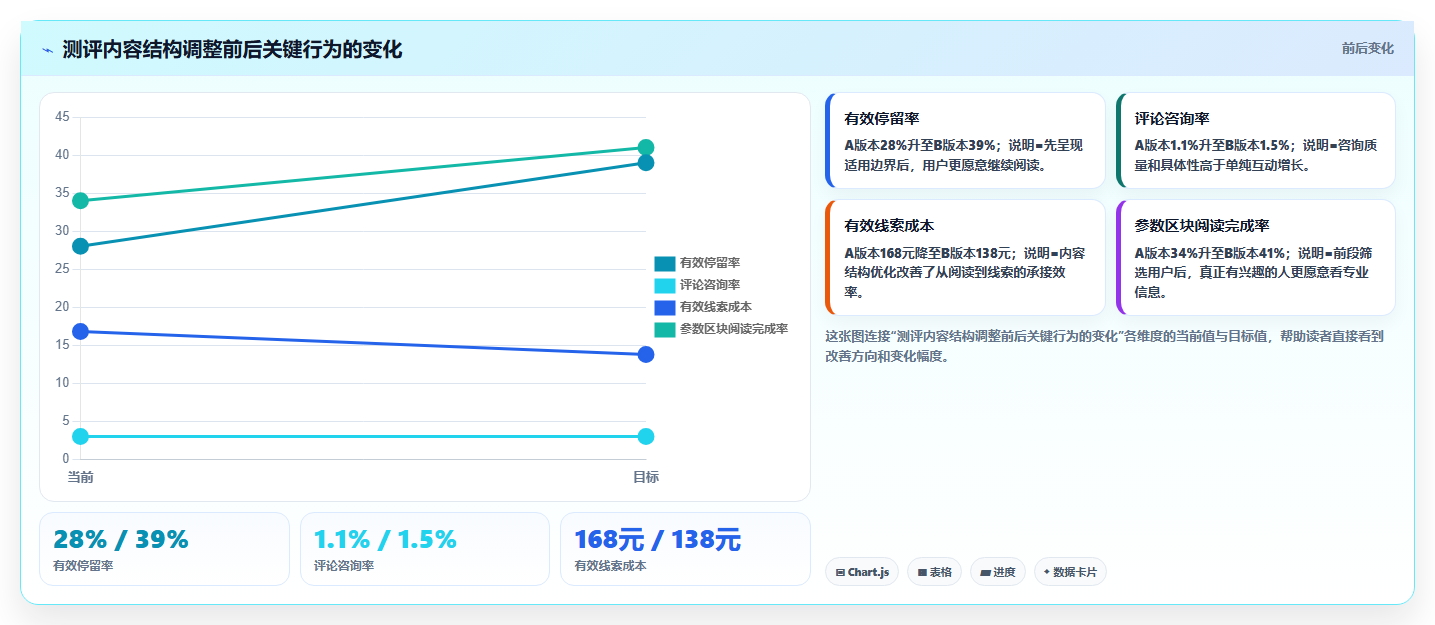Open the 数据卡片 tag pill

pyautogui.click(x=1070, y=572)
